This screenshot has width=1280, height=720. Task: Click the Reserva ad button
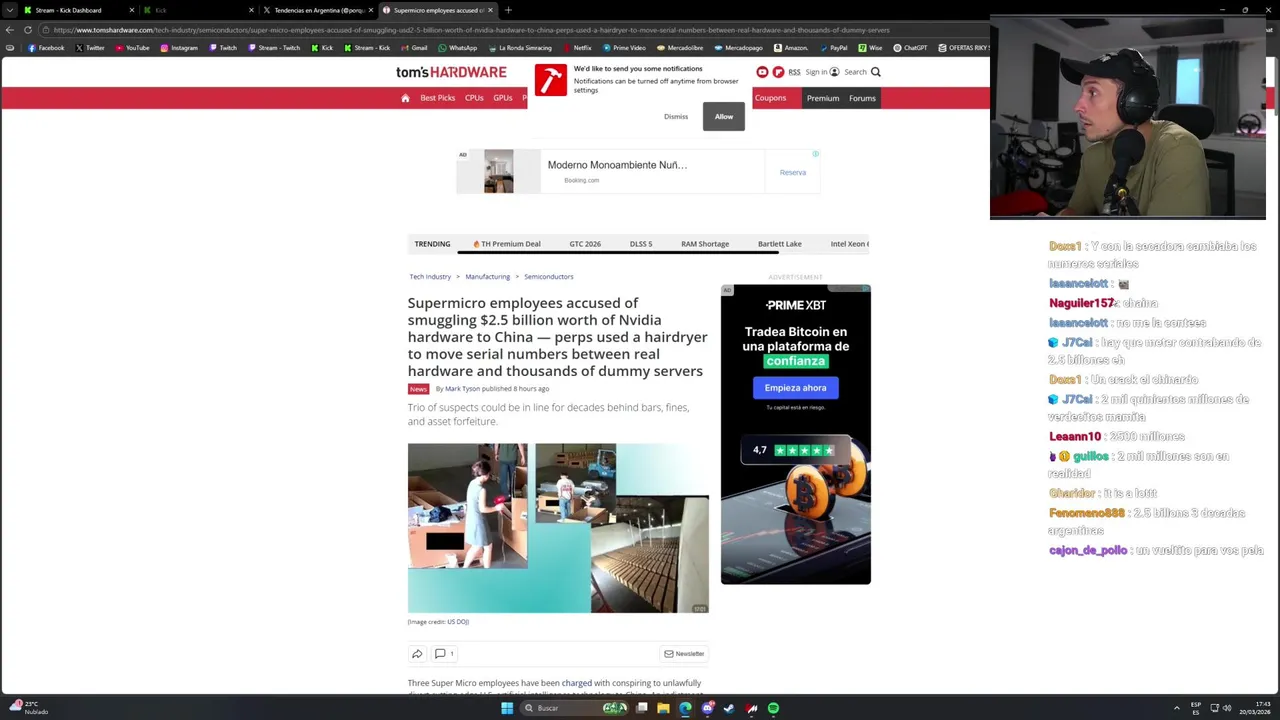(x=793, y=172)
